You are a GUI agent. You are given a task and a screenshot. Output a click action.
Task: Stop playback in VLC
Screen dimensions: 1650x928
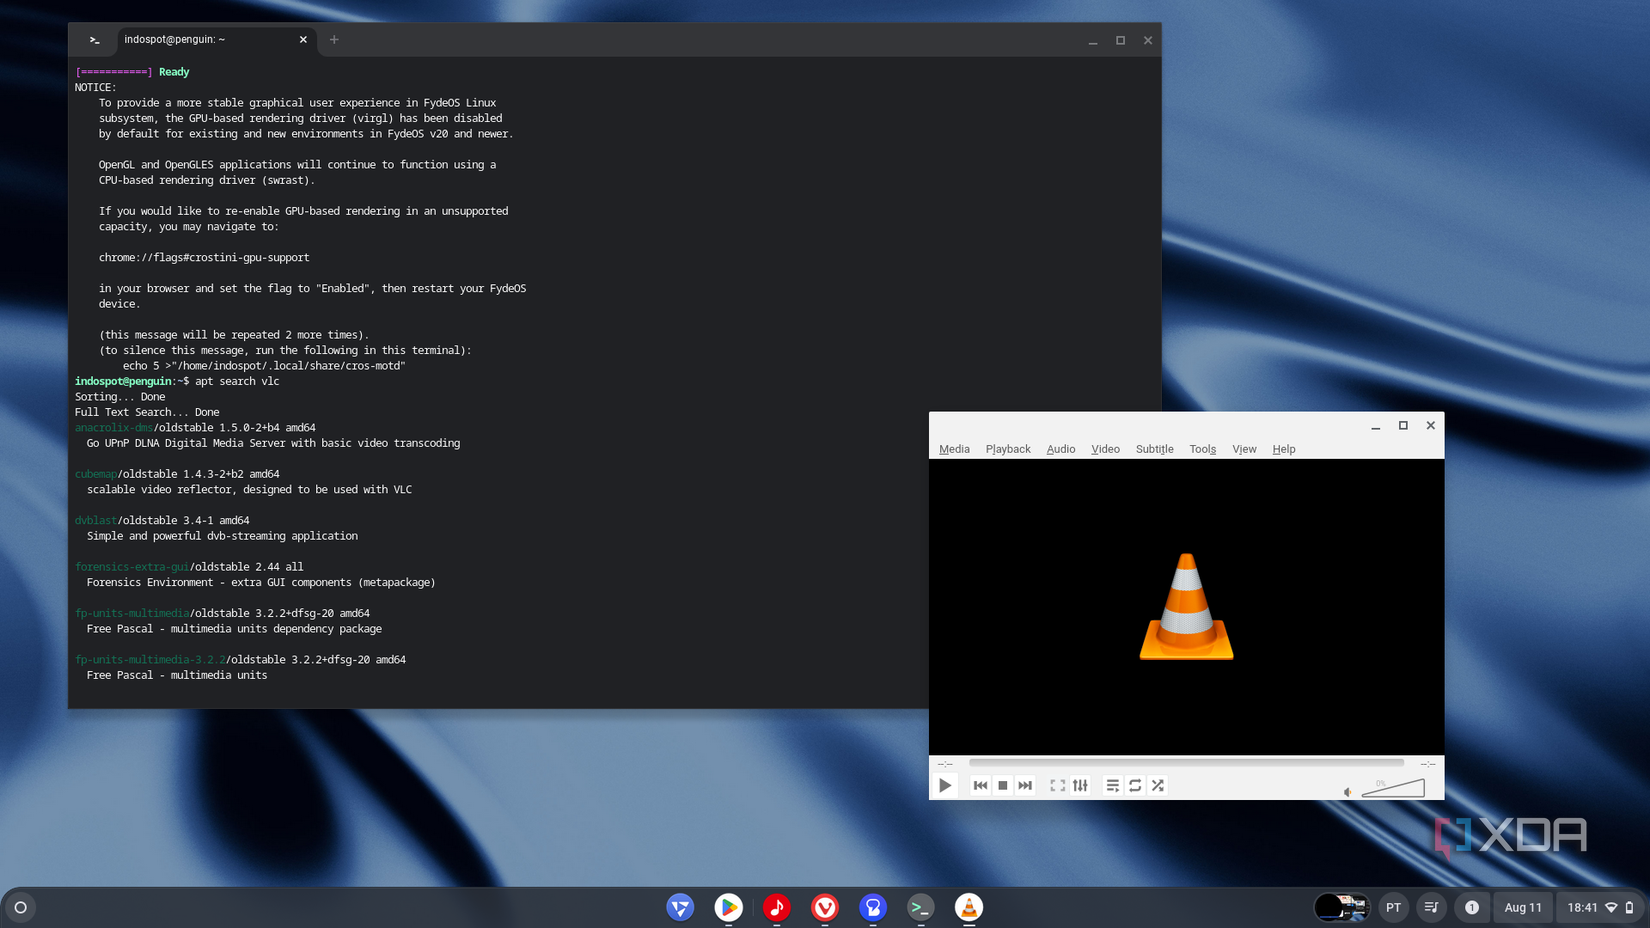coord(1002,786)
